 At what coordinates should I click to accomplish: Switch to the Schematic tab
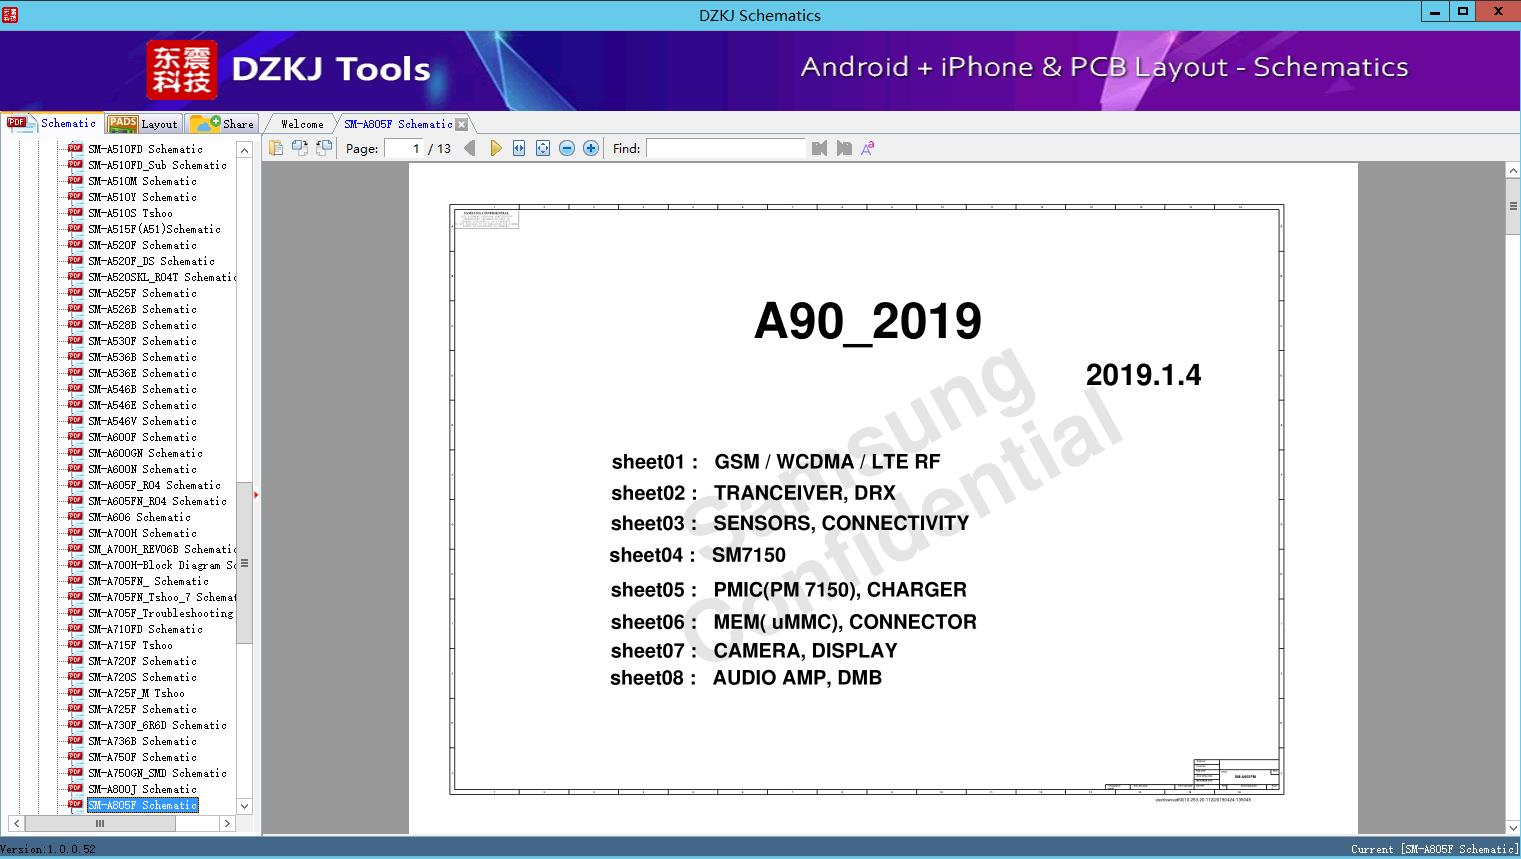tap(52, 123)
